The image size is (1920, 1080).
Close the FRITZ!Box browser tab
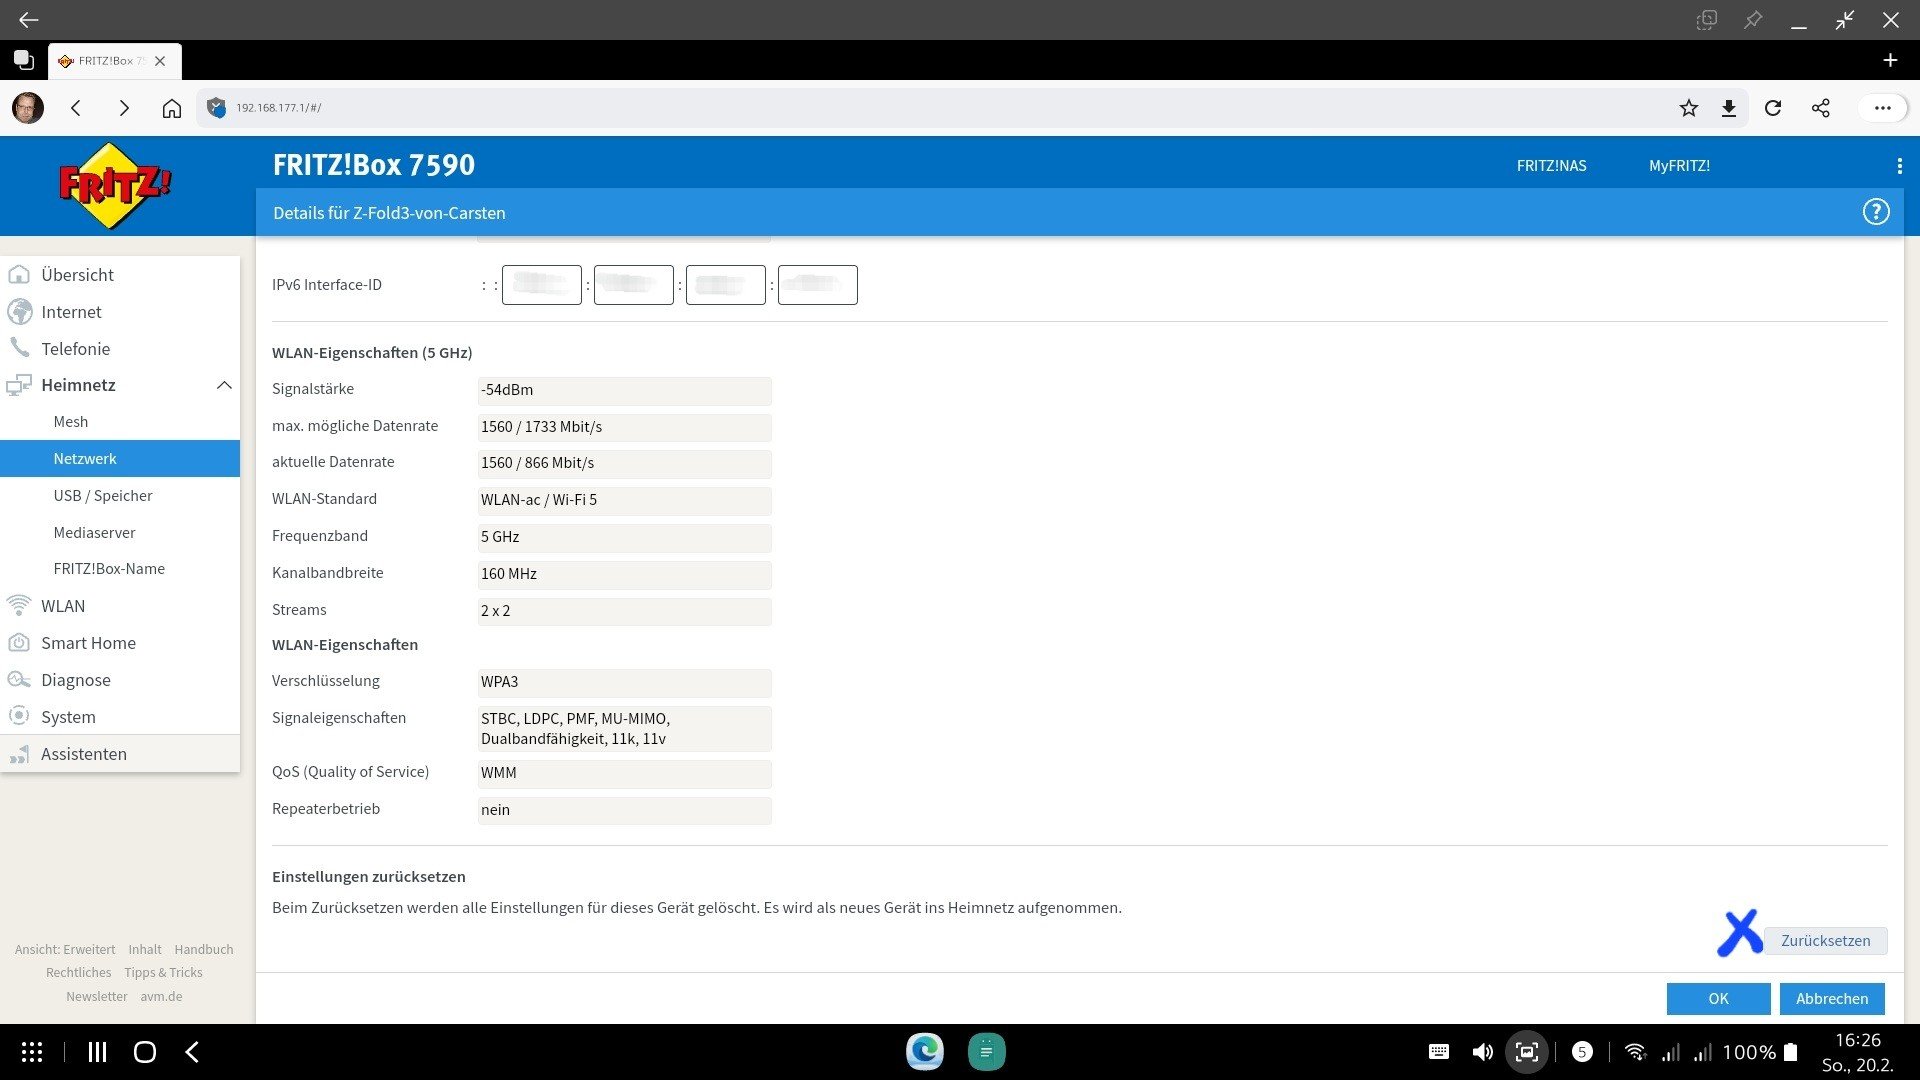tap(160, 61)
